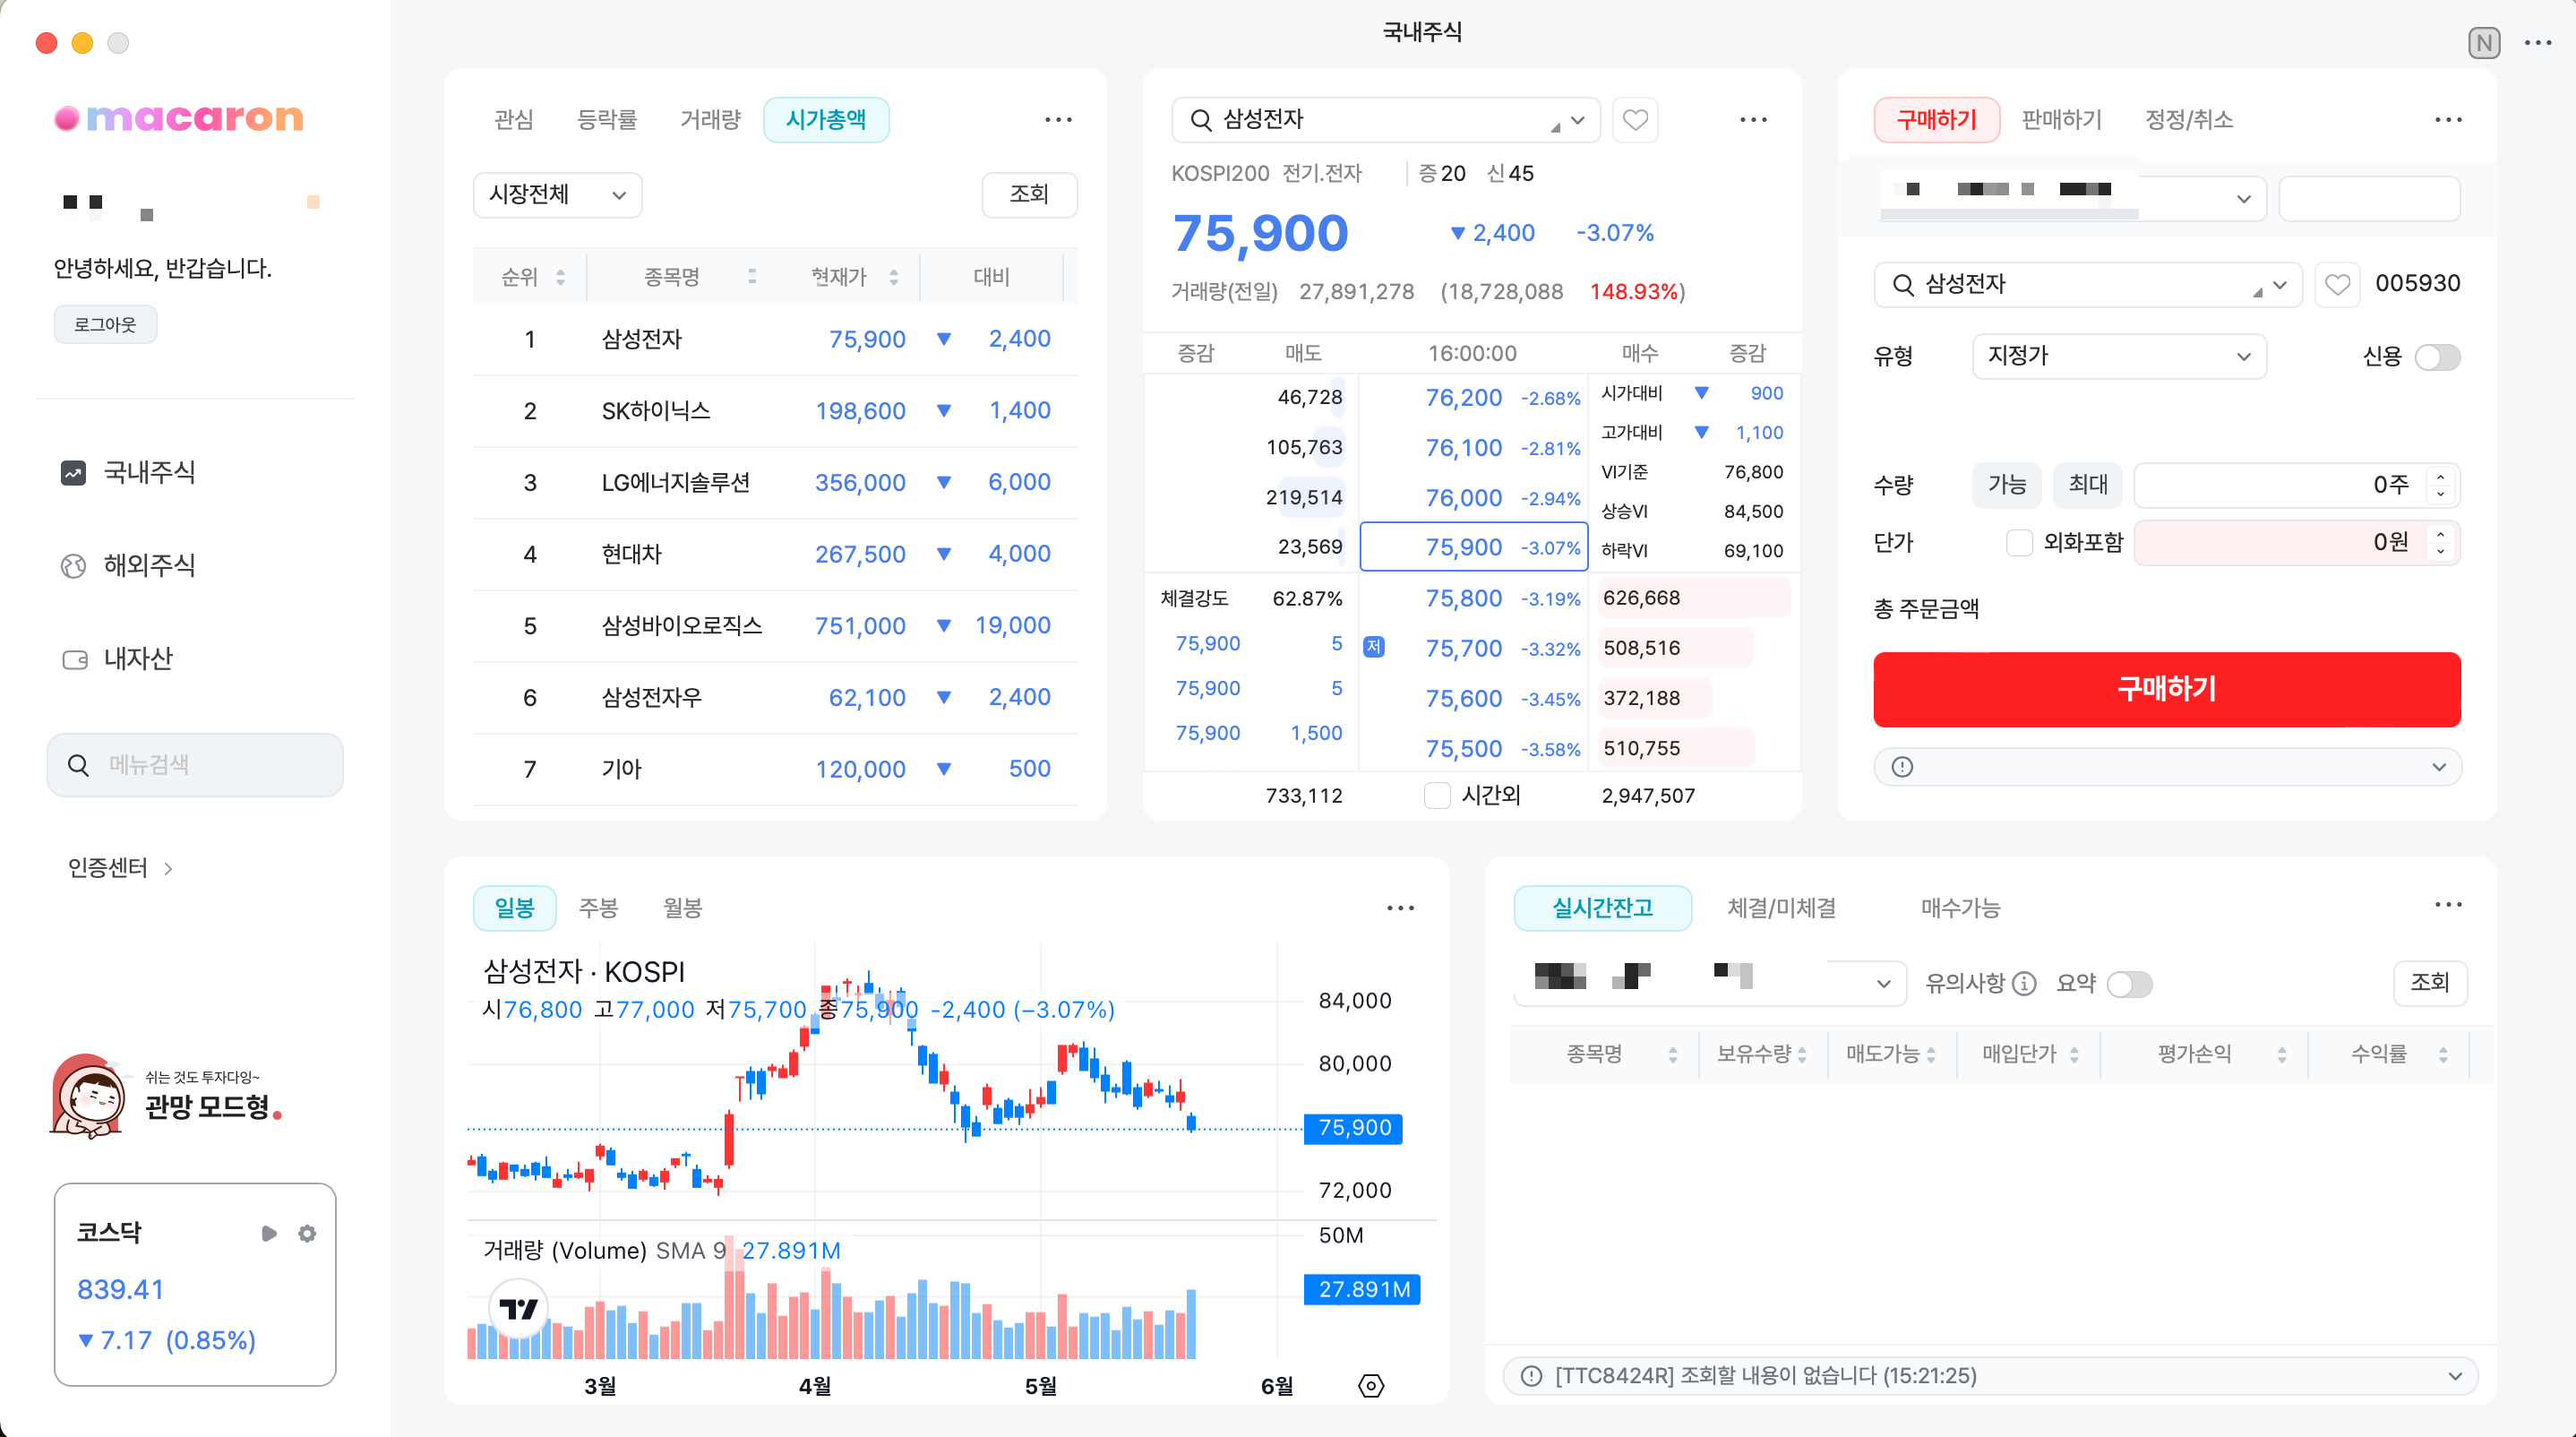
Task: Click the red 구매하기 submit button
Action: [2167, 689]
